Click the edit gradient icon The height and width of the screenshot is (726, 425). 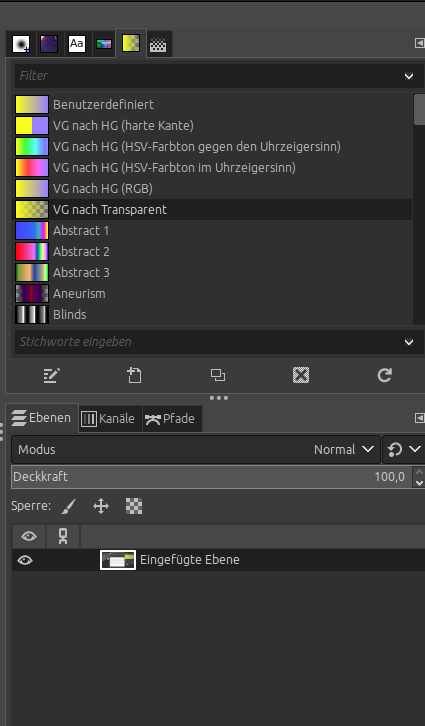51,375
